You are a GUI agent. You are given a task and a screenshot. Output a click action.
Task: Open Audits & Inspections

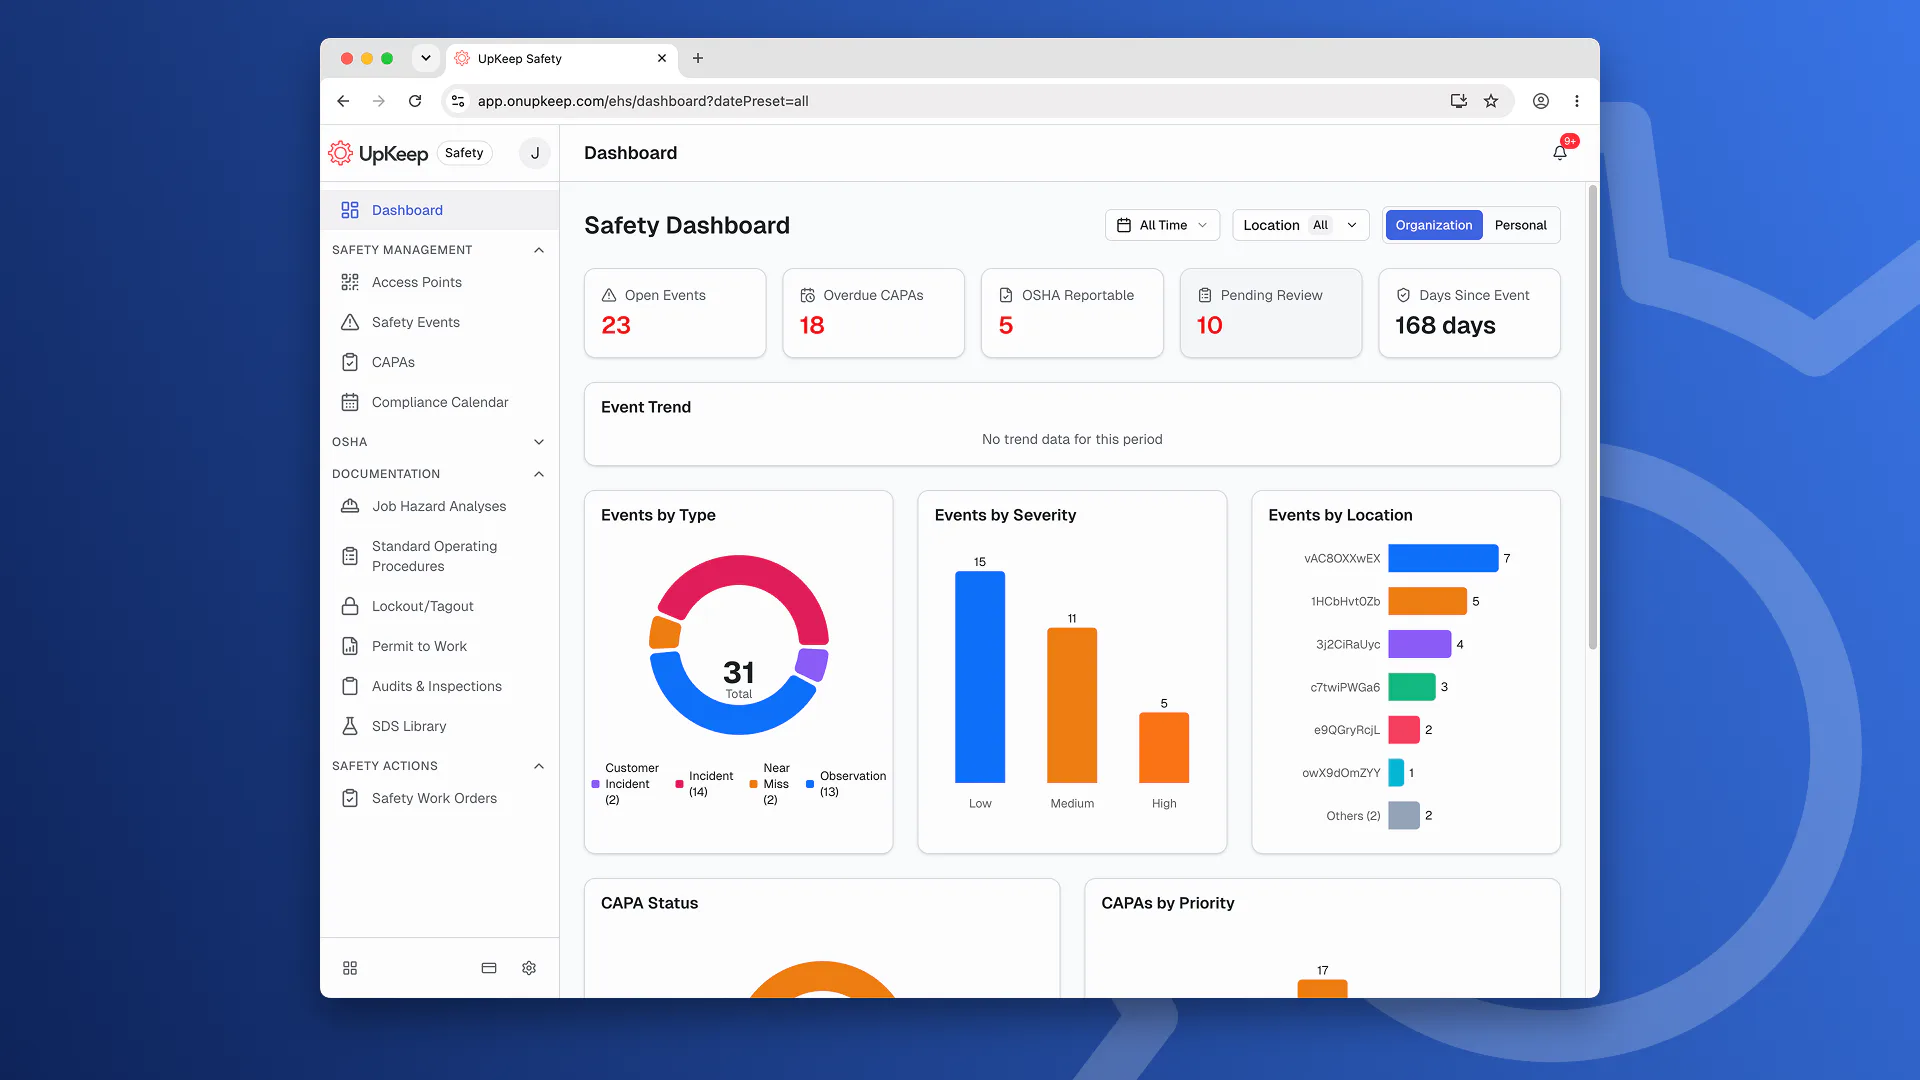[x=439, y=686]
